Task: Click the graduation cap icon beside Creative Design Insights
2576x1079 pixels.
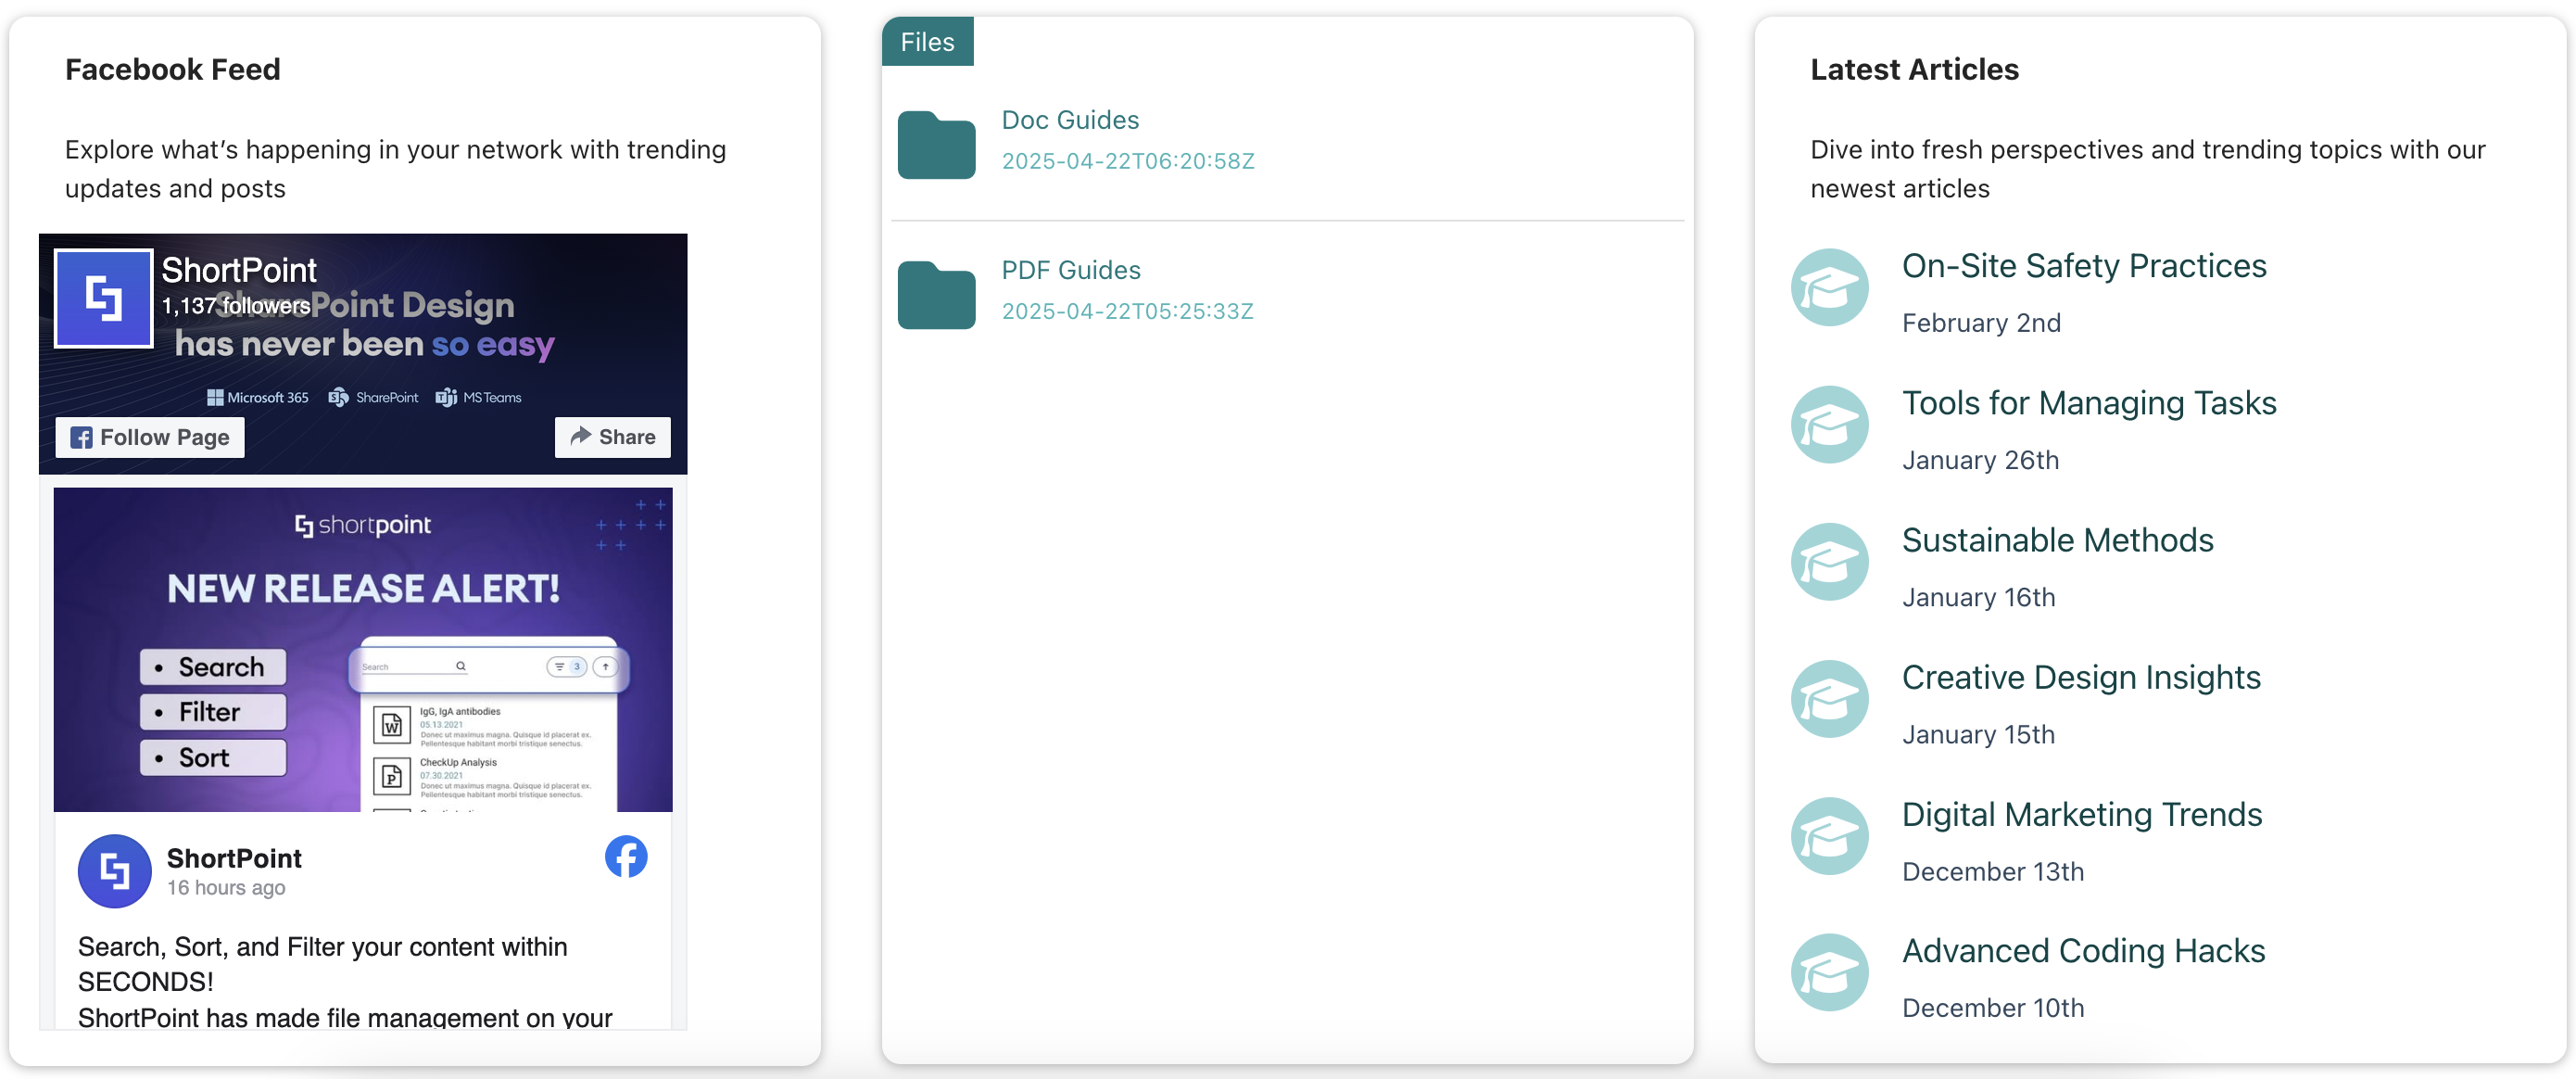Action: pos(1829,699)
